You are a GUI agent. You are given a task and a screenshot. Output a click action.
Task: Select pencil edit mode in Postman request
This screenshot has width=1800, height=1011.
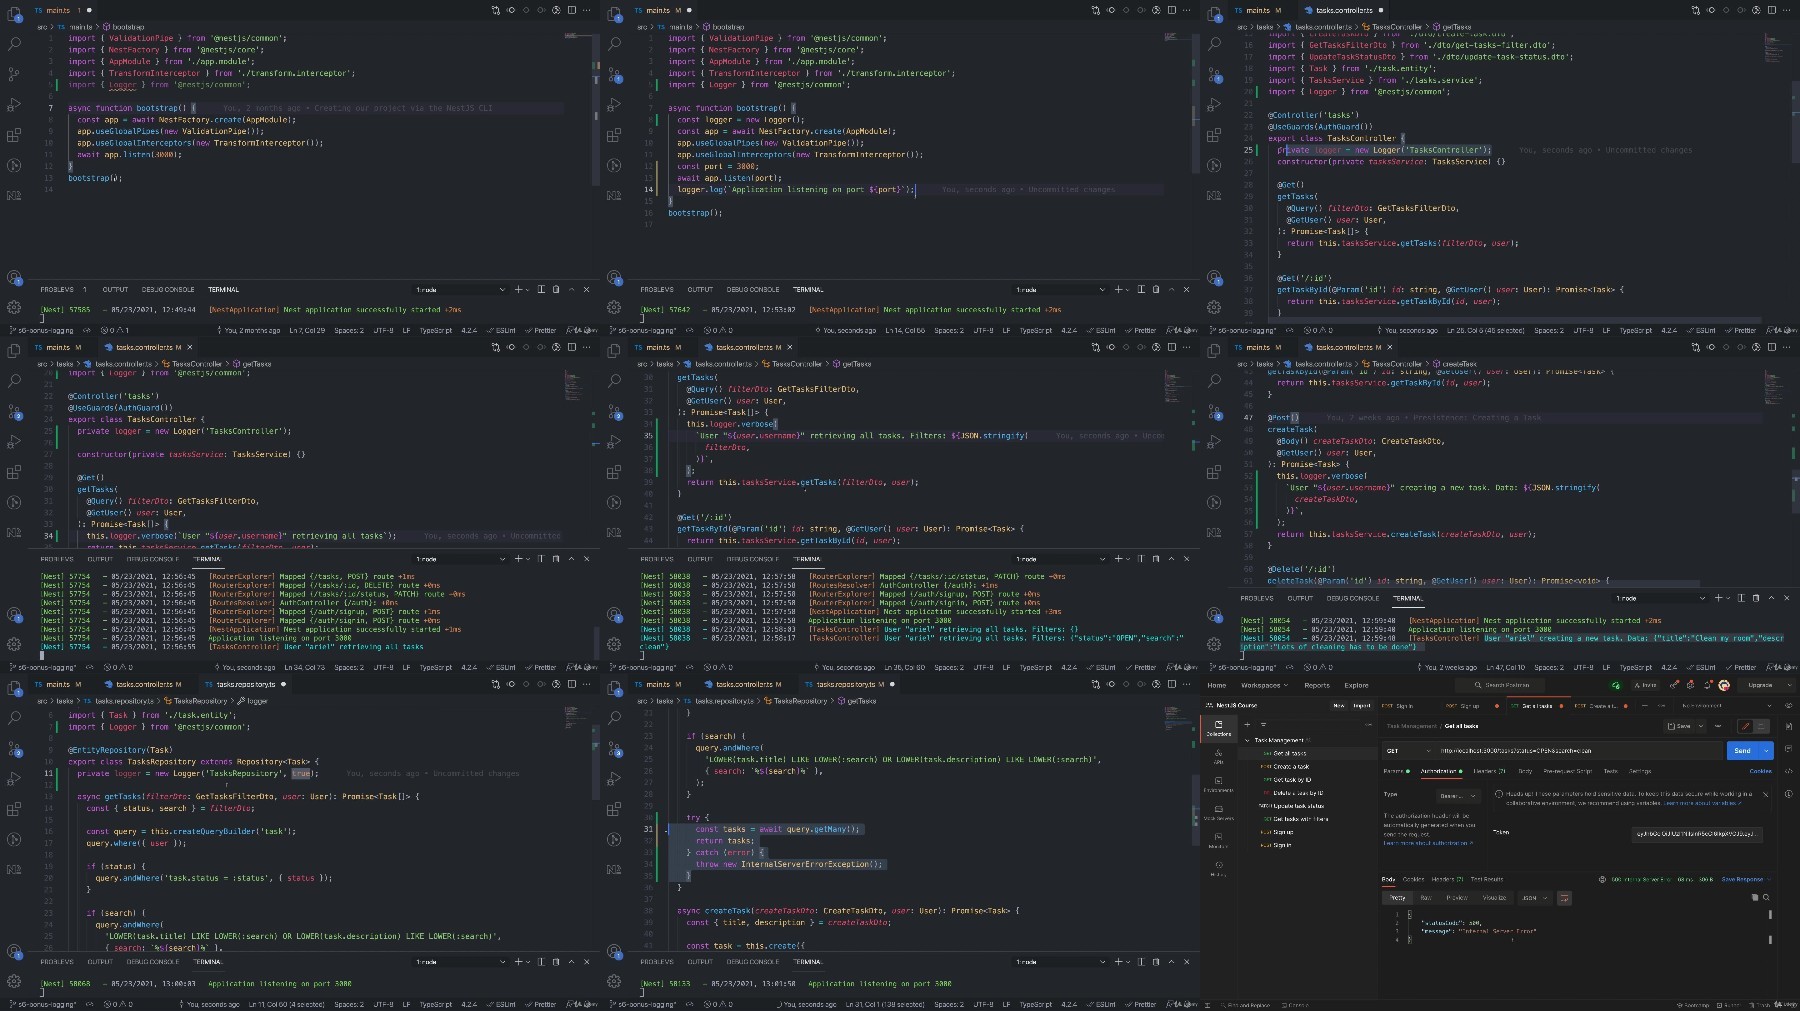(x=1745, y=726)
